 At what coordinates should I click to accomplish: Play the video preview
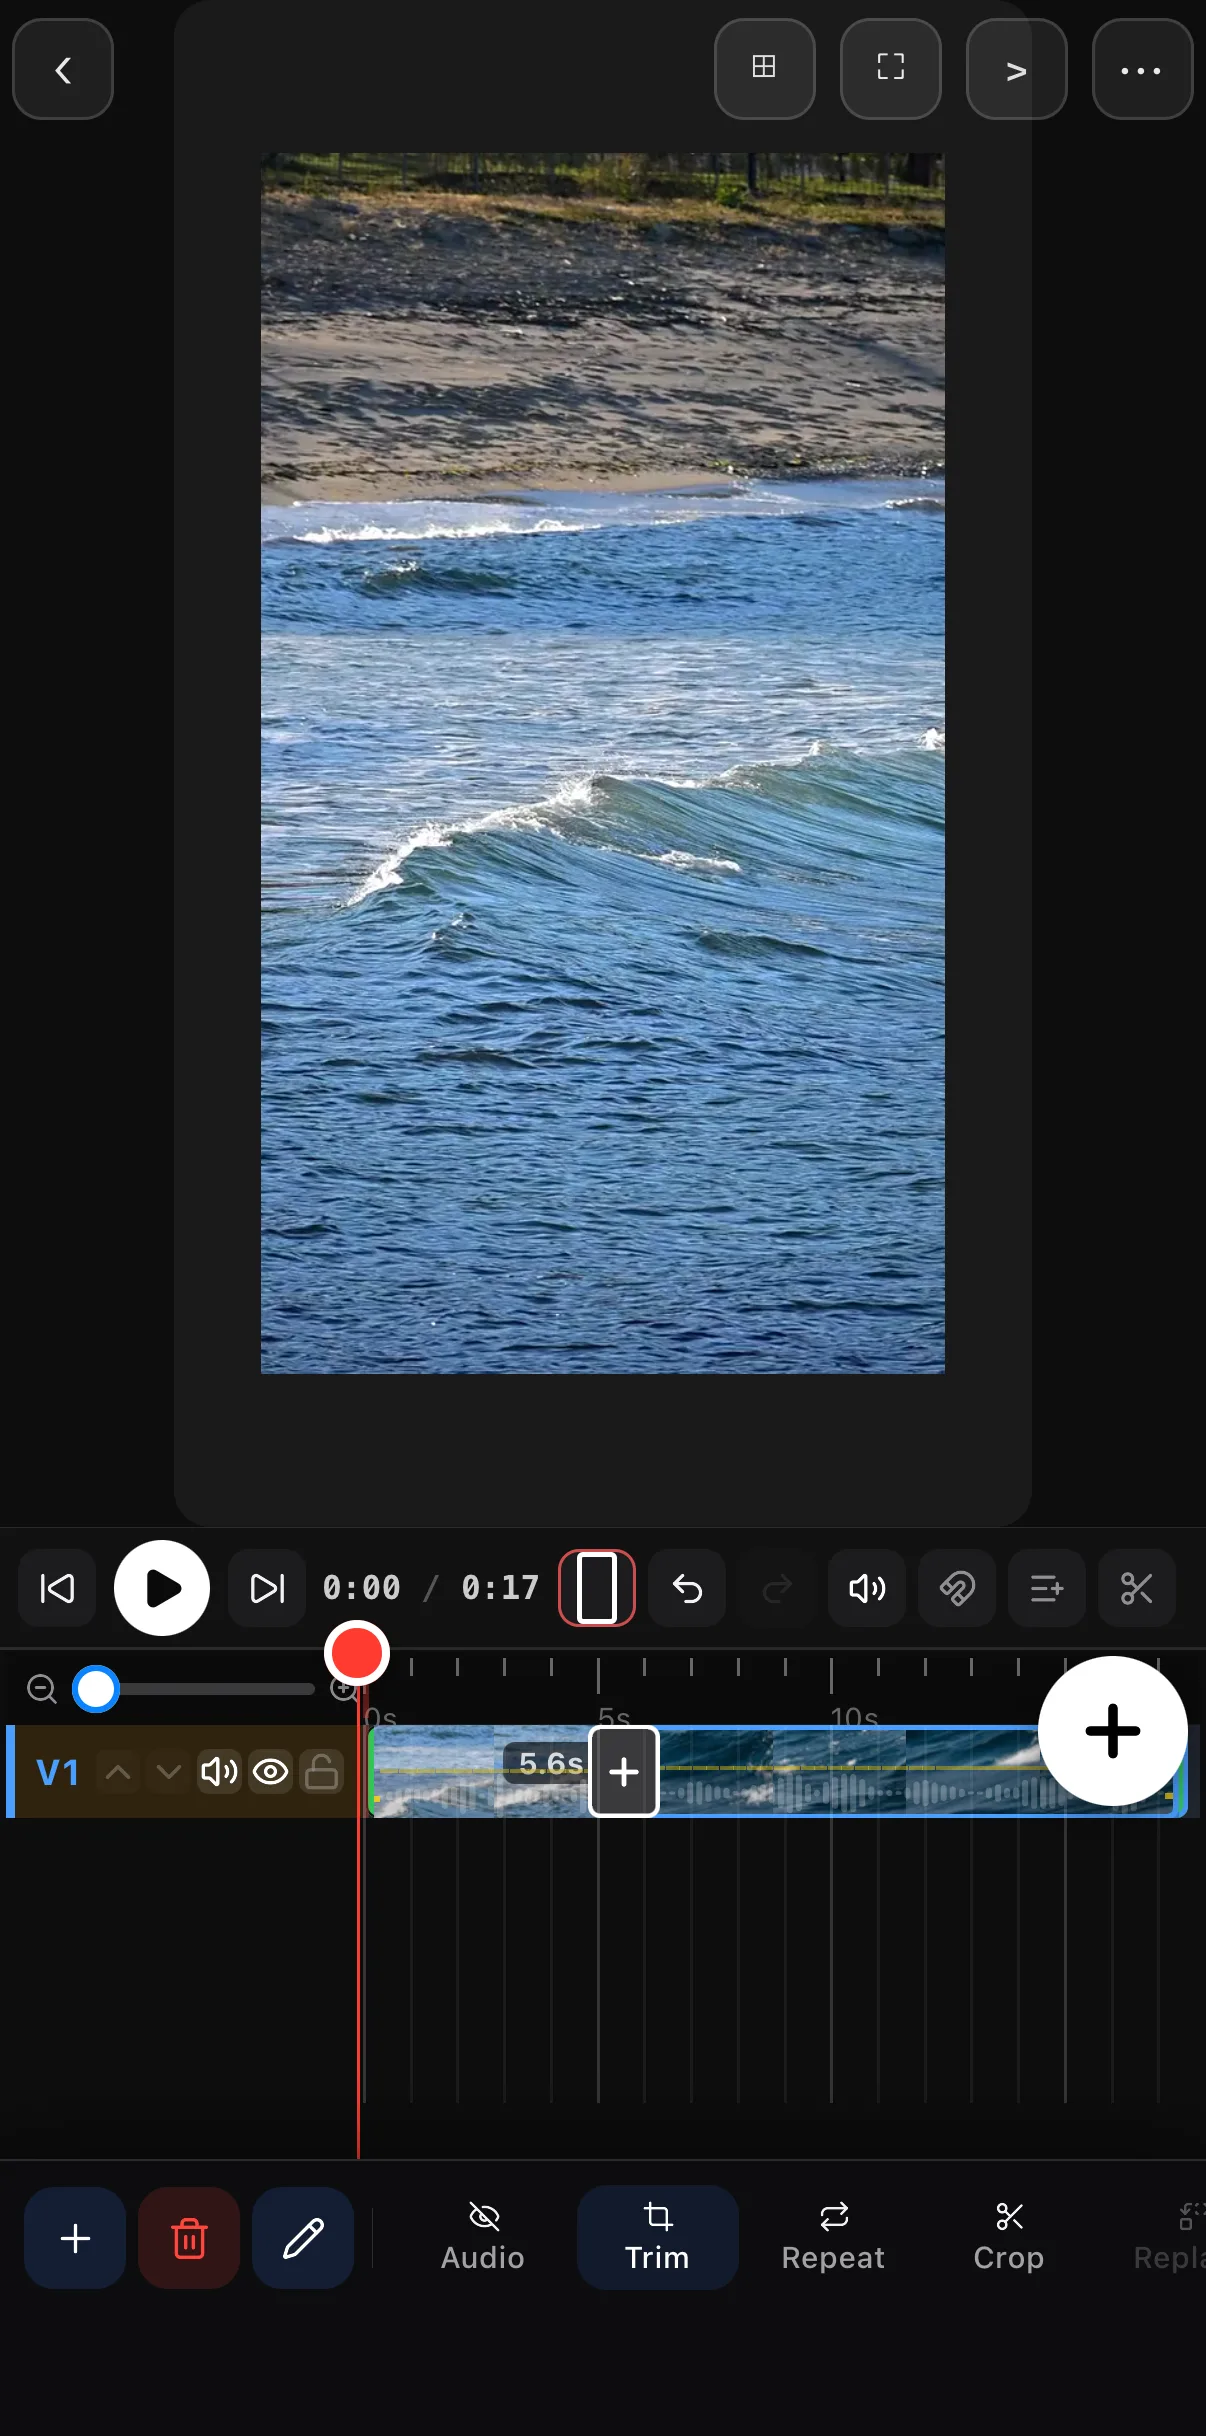(x=162, y=1588)
